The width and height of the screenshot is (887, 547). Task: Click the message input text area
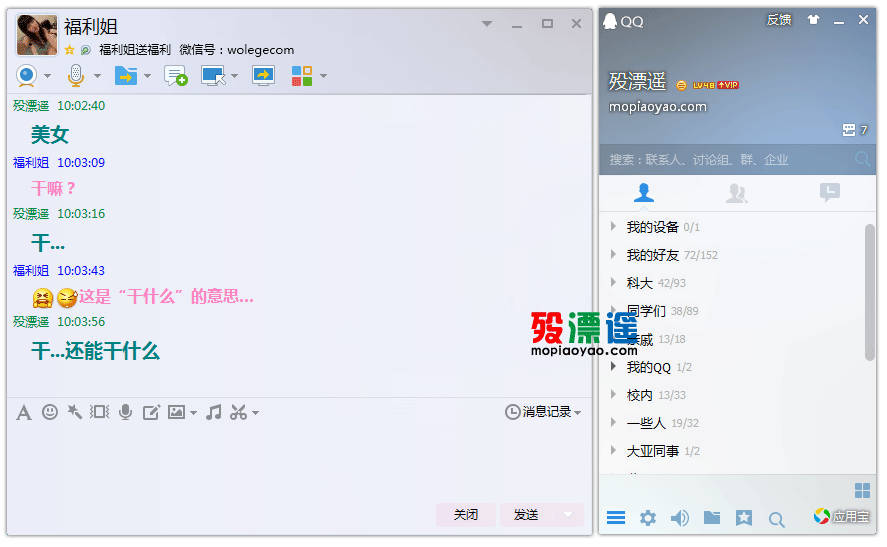click(x=299, y=462)
